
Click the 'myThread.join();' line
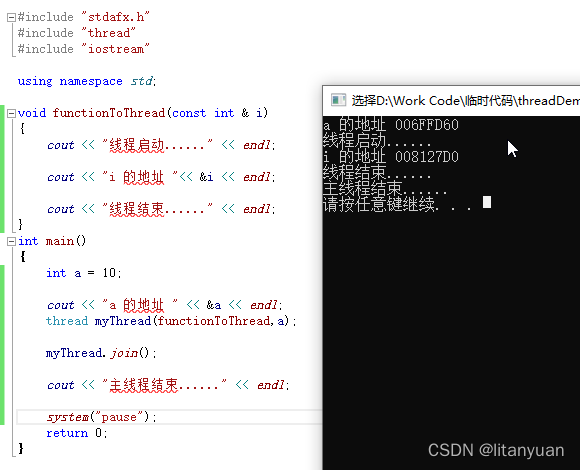tap(101, 353)
